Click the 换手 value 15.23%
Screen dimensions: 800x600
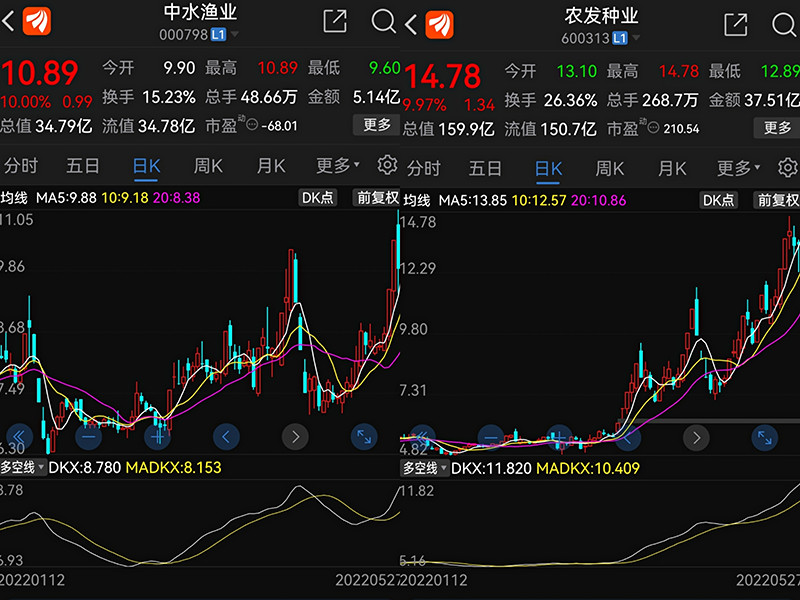(x=169, y=97)
